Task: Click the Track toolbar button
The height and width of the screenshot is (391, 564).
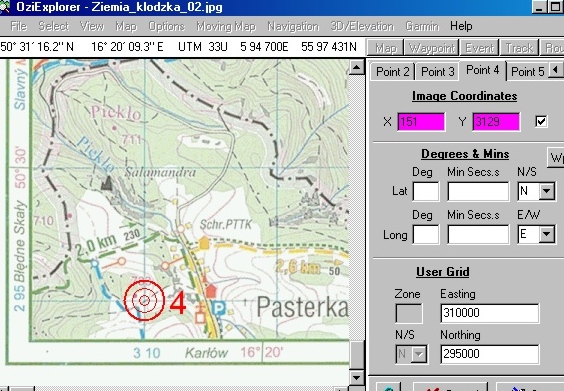Action: (519, 48)
